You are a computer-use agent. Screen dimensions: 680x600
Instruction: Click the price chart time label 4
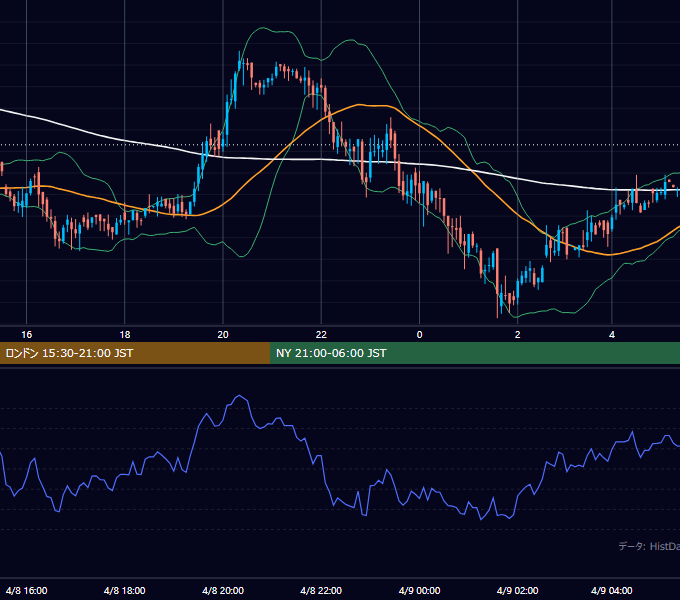pyautogui.click(x=612, y=335)
